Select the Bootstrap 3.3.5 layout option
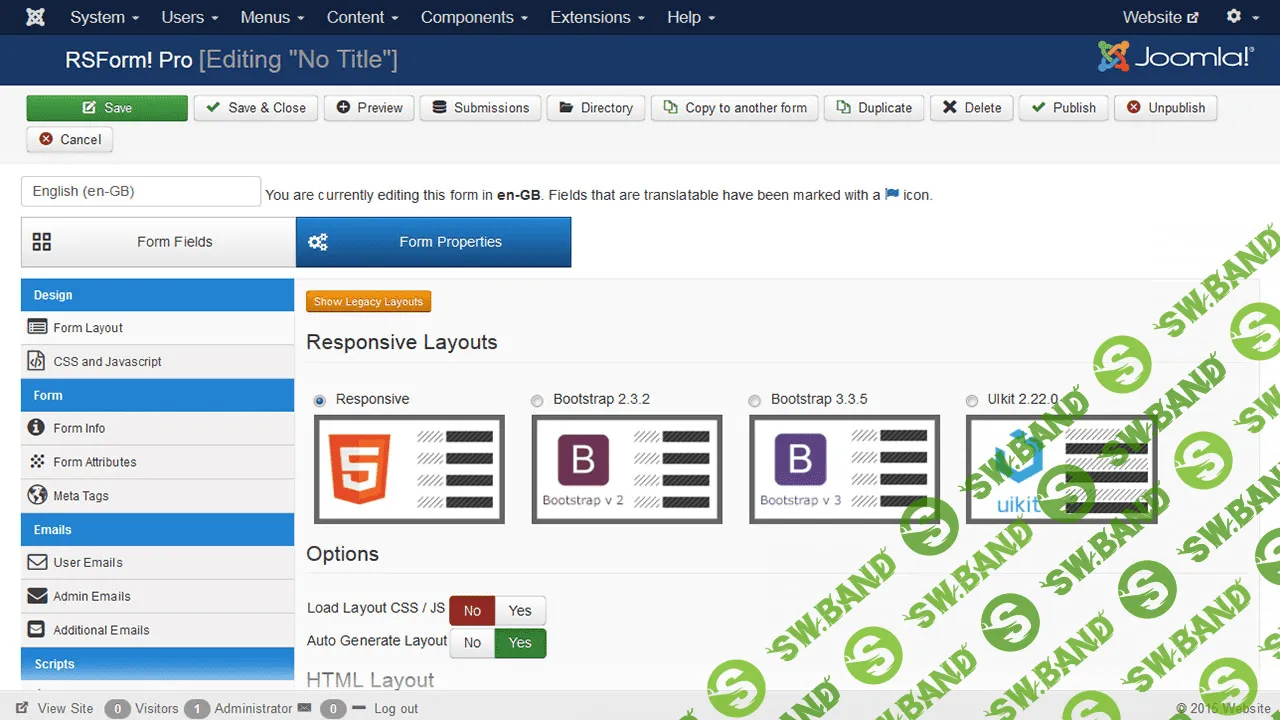This screenshot has height=720, width=1280. [755, 400]
